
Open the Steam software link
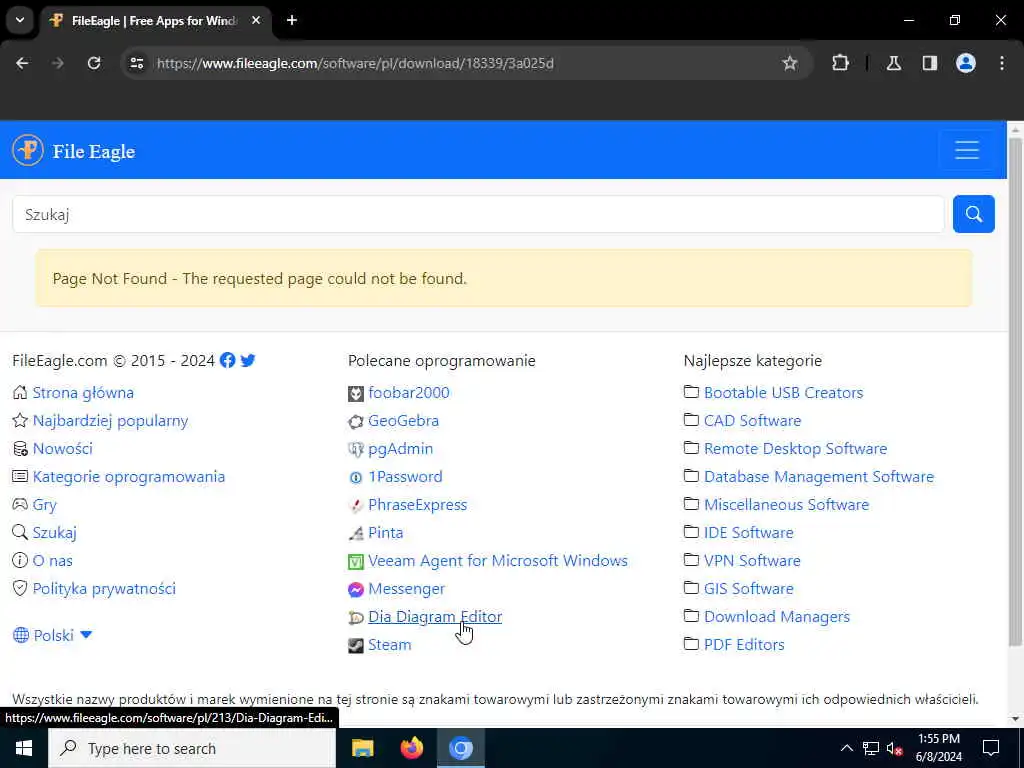(x=389, y=645)
